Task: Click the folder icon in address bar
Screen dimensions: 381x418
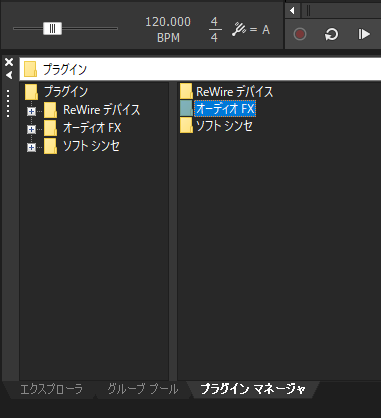Action: [x=31, y=69]
